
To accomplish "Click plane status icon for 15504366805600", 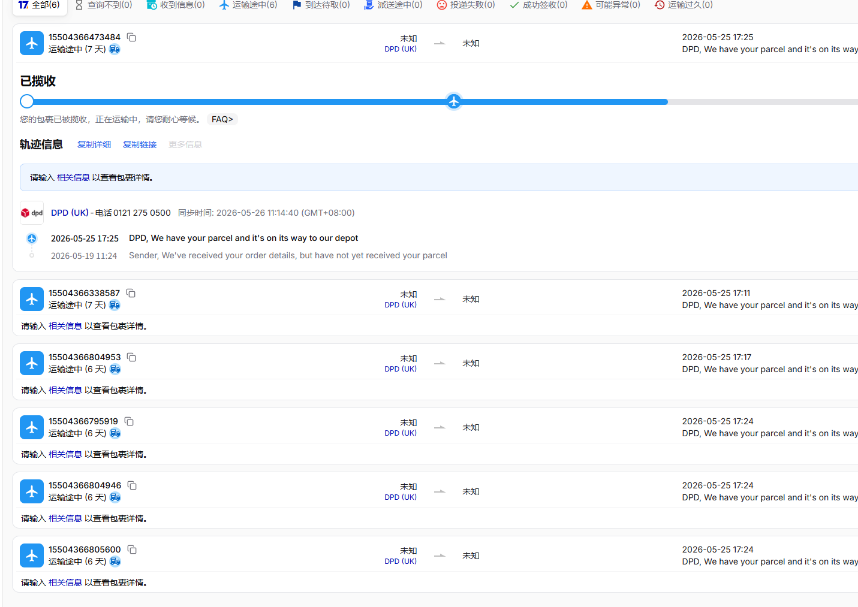I will [x=32, y=556].
